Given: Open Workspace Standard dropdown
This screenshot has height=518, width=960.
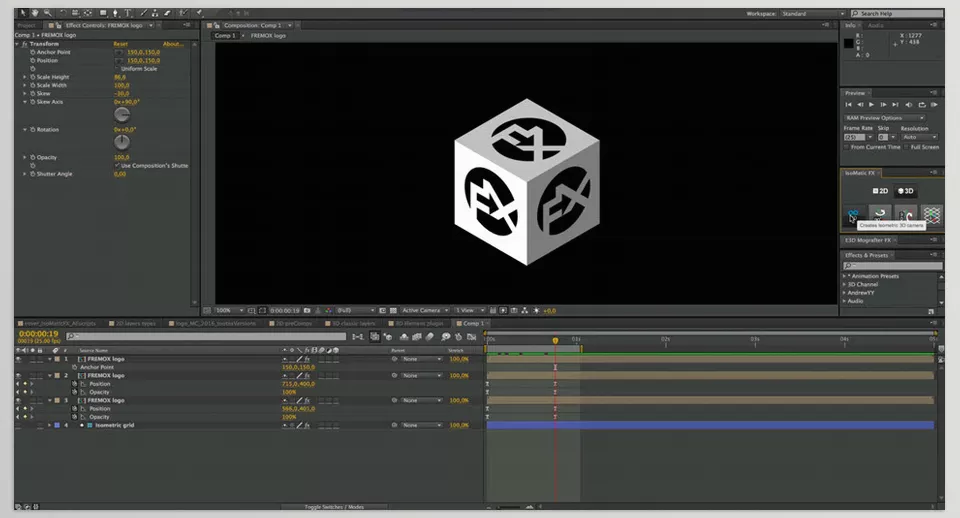Looking at the screenshot, I should tap(813, 13).
